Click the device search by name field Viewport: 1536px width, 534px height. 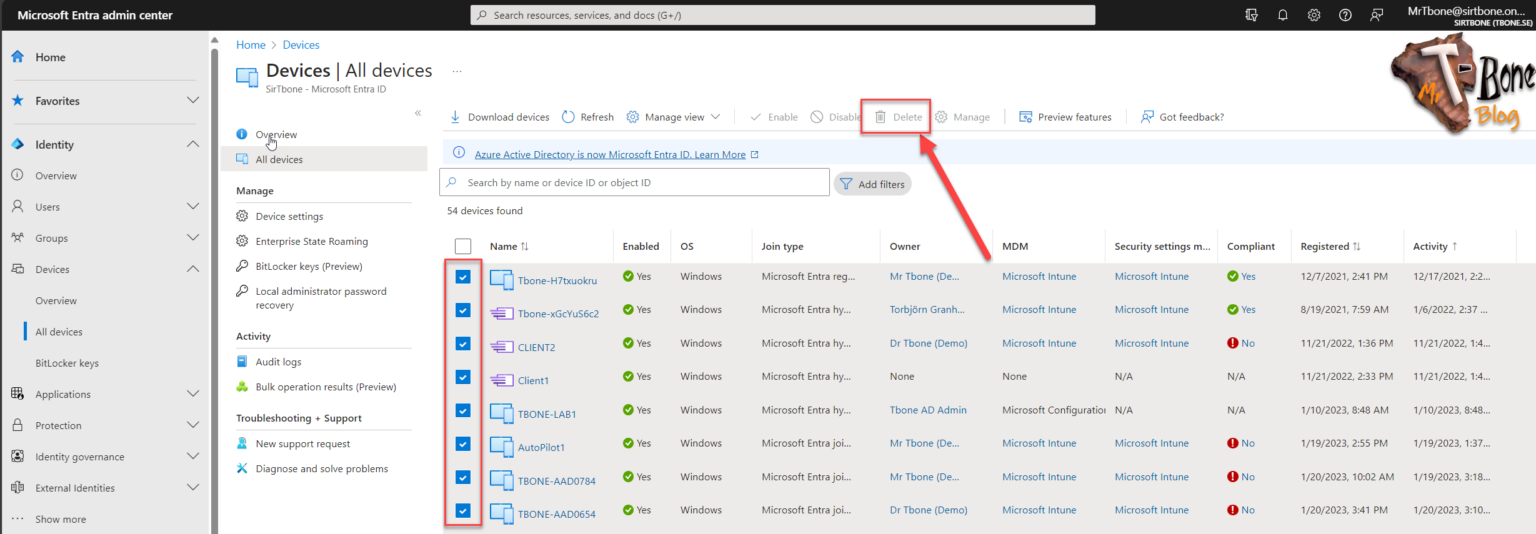click(x=635, y=183)
